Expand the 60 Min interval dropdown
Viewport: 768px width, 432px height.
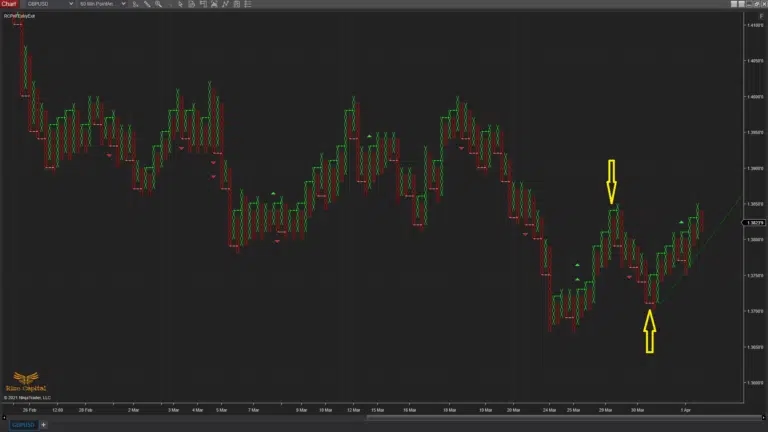point(127,4)
